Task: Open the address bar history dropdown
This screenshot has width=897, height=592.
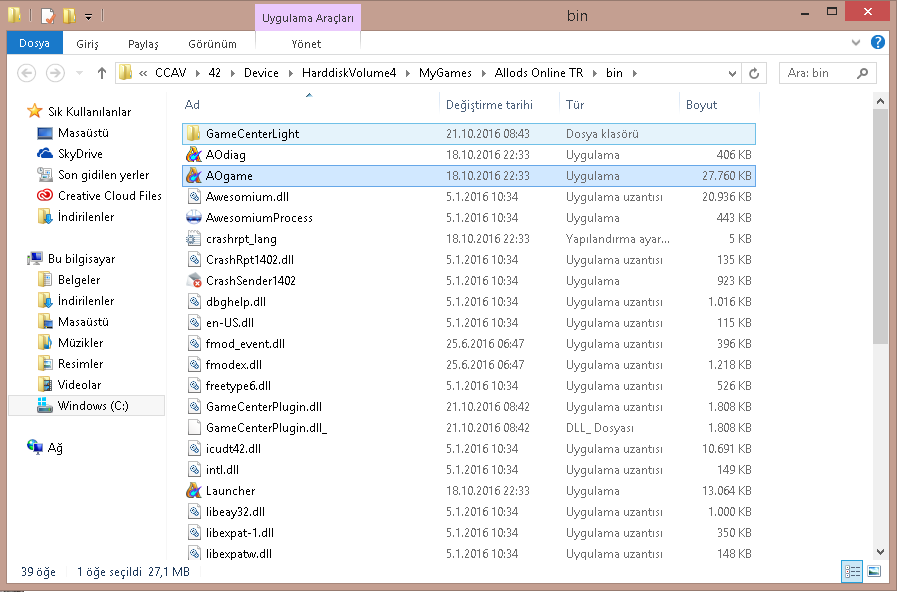Action: point(733,73)
